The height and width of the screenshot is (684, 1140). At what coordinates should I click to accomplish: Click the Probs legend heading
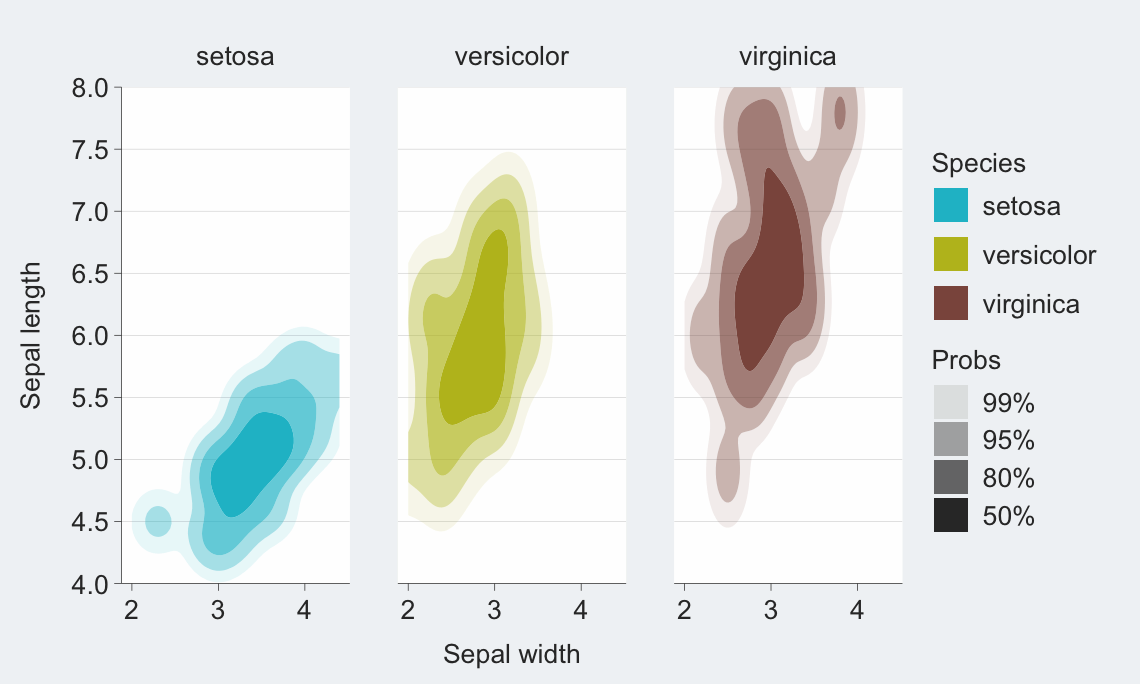coord(966,360)
